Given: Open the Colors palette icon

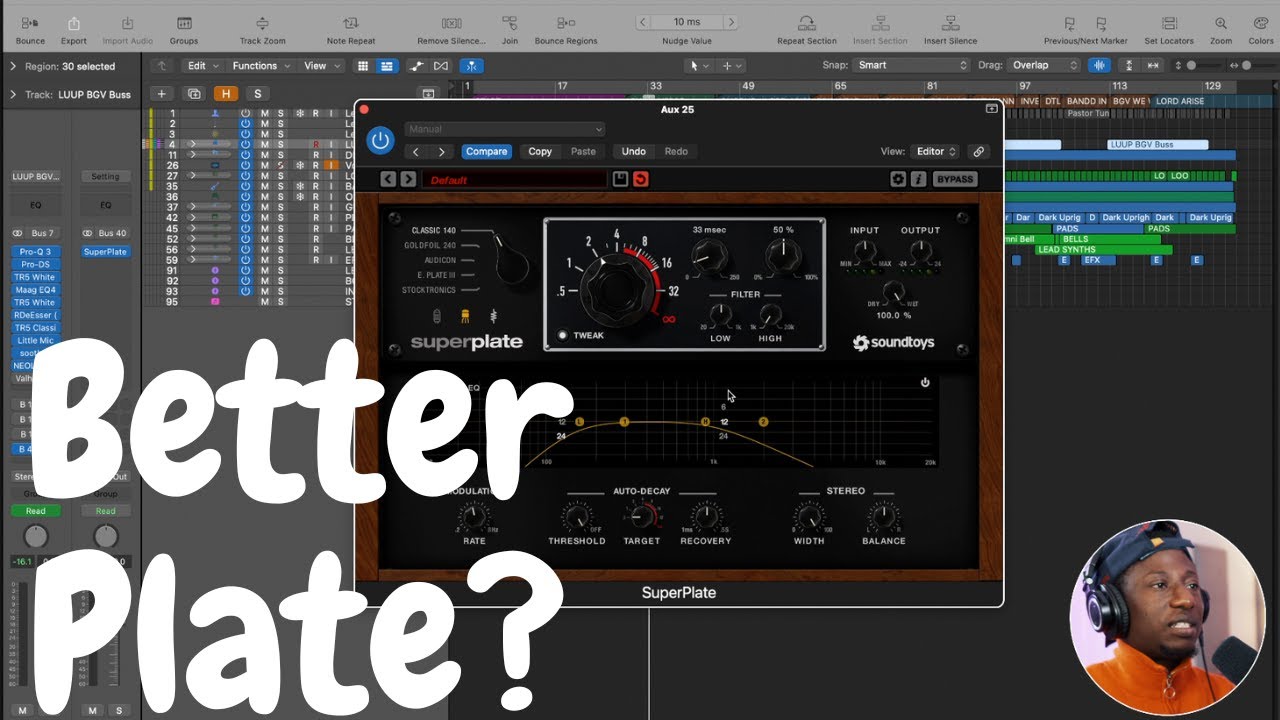Looking at the screenshot, I should [1261, 23].
